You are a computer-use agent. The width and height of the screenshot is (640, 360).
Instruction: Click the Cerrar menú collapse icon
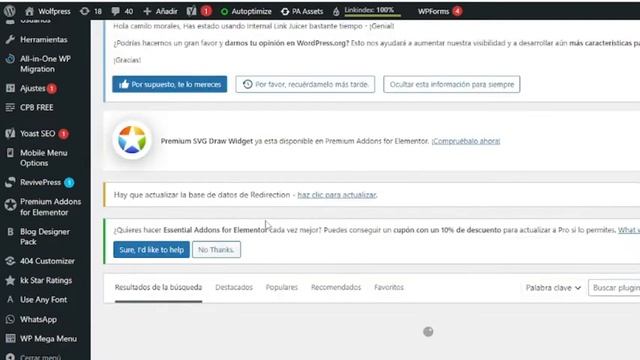[10, 357]
